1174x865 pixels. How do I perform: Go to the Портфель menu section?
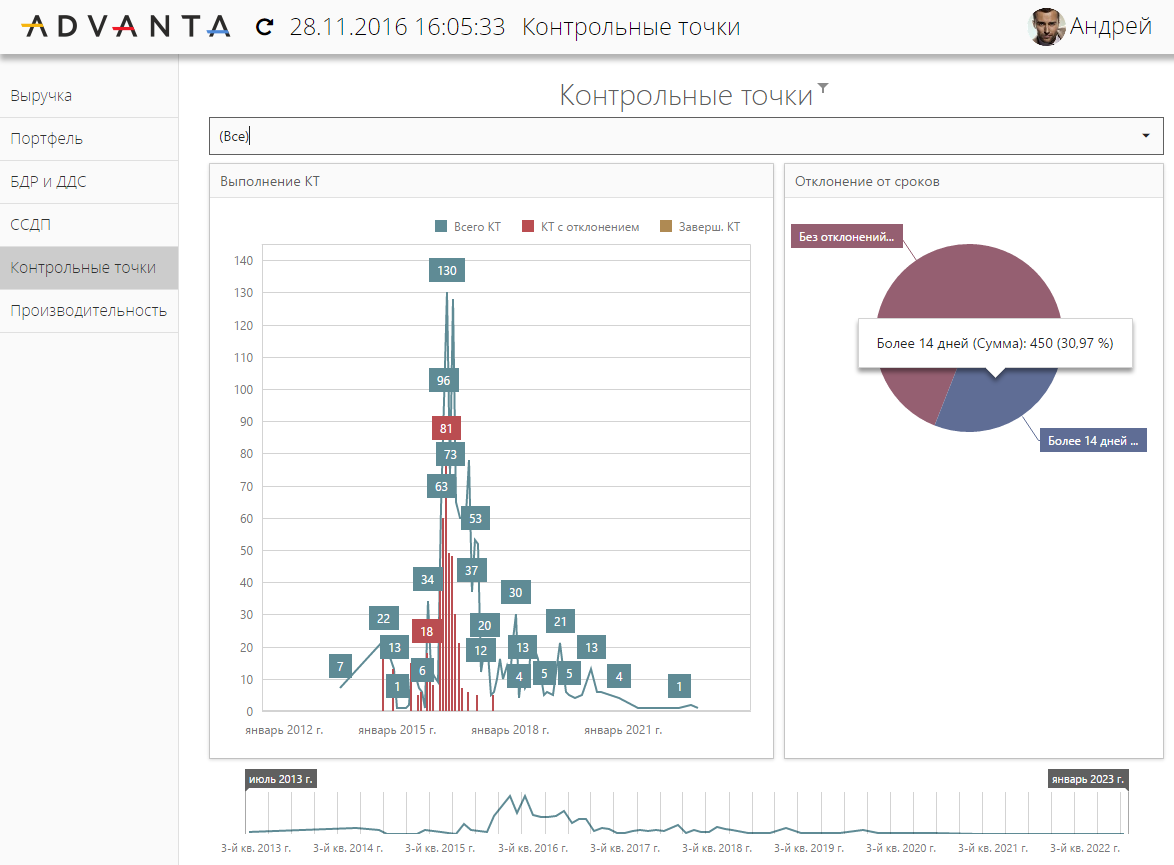click(x=47, y=139)
